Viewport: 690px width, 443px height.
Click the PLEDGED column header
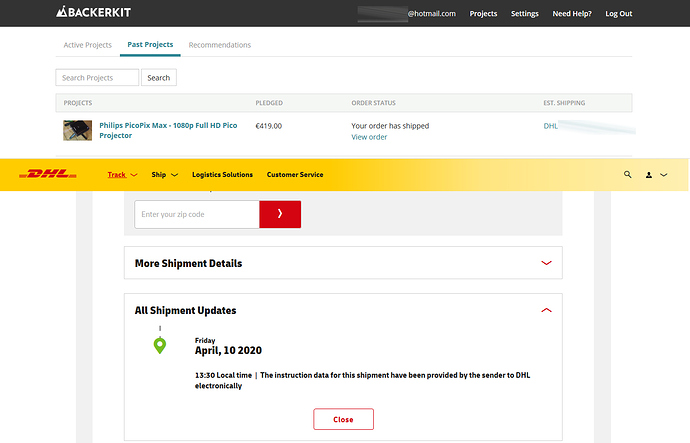pyautogui.click(x=269, y=103)
